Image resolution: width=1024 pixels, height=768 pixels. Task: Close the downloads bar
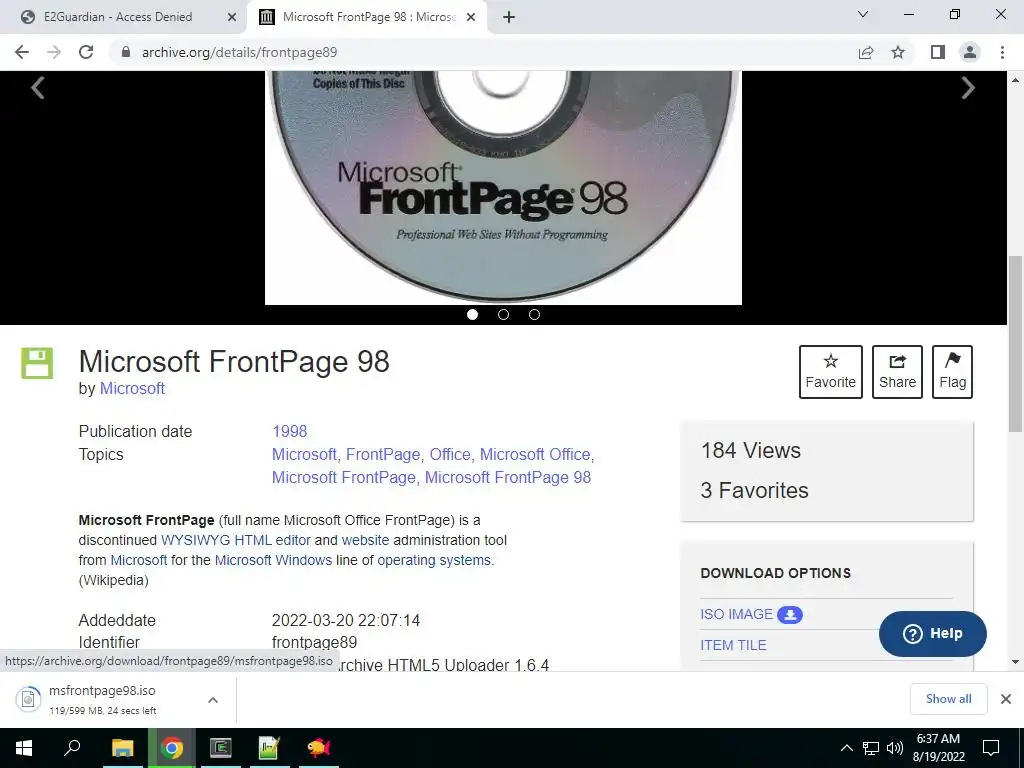pyautogui.click(x=1006, y=699)
